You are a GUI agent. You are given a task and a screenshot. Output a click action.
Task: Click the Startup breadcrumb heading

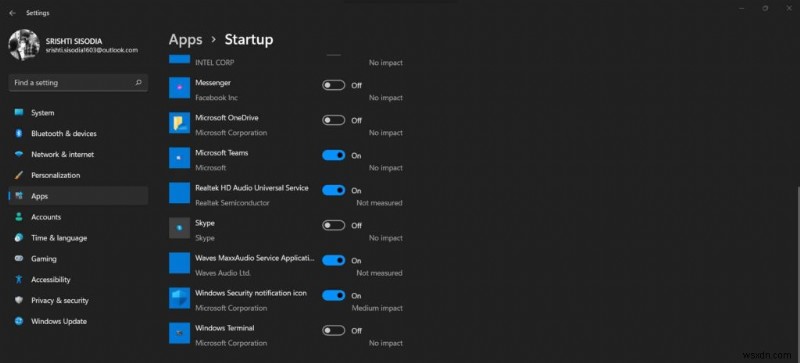pos(249,40)
